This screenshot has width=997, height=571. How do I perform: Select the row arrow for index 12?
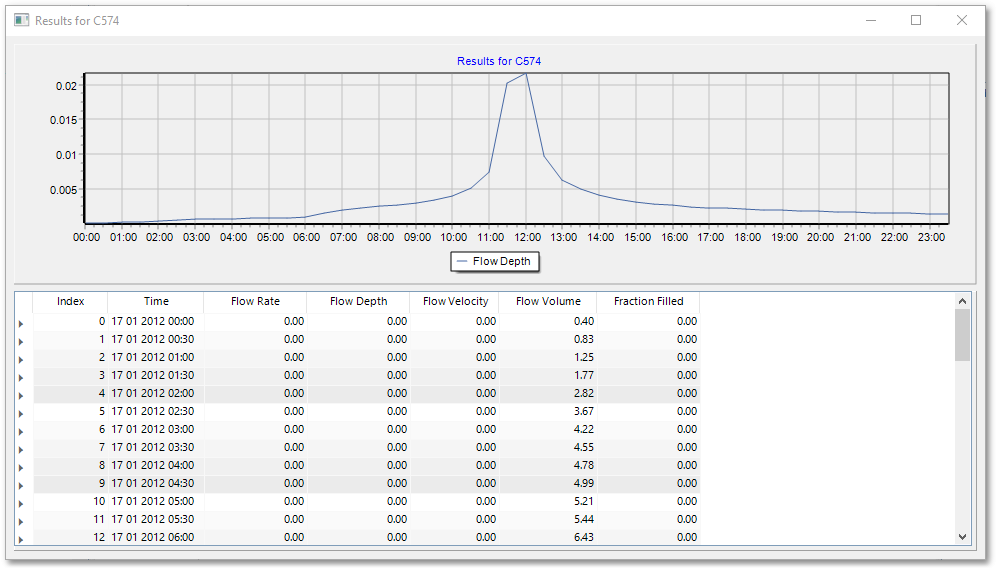point(21,540)
